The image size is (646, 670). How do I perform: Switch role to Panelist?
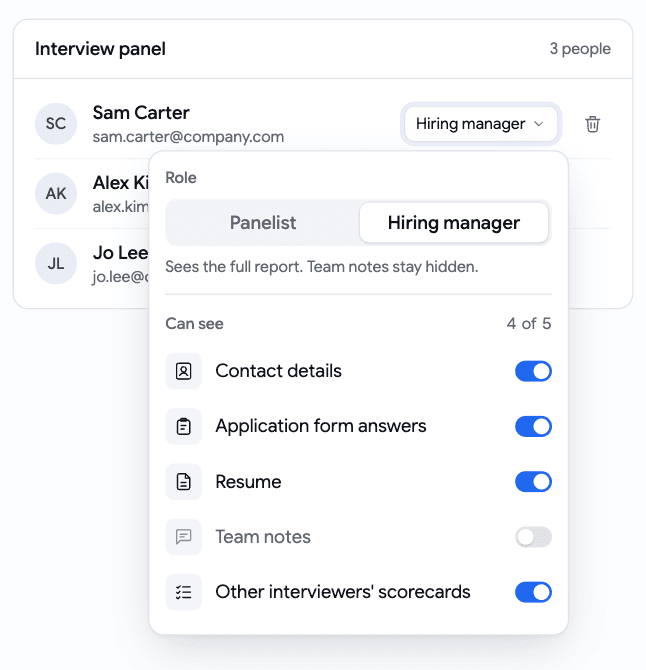point(263,223)
